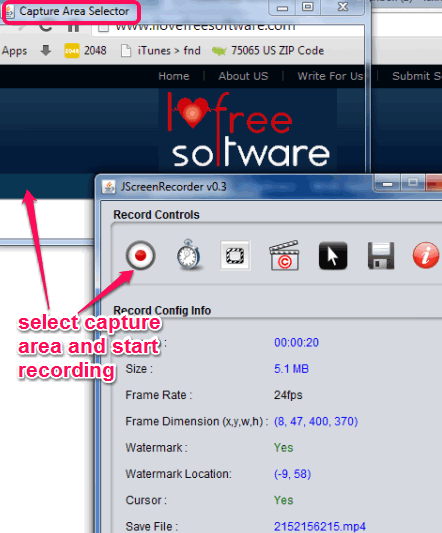Click the Save File label
442x533 pixels.
(152, 527)
